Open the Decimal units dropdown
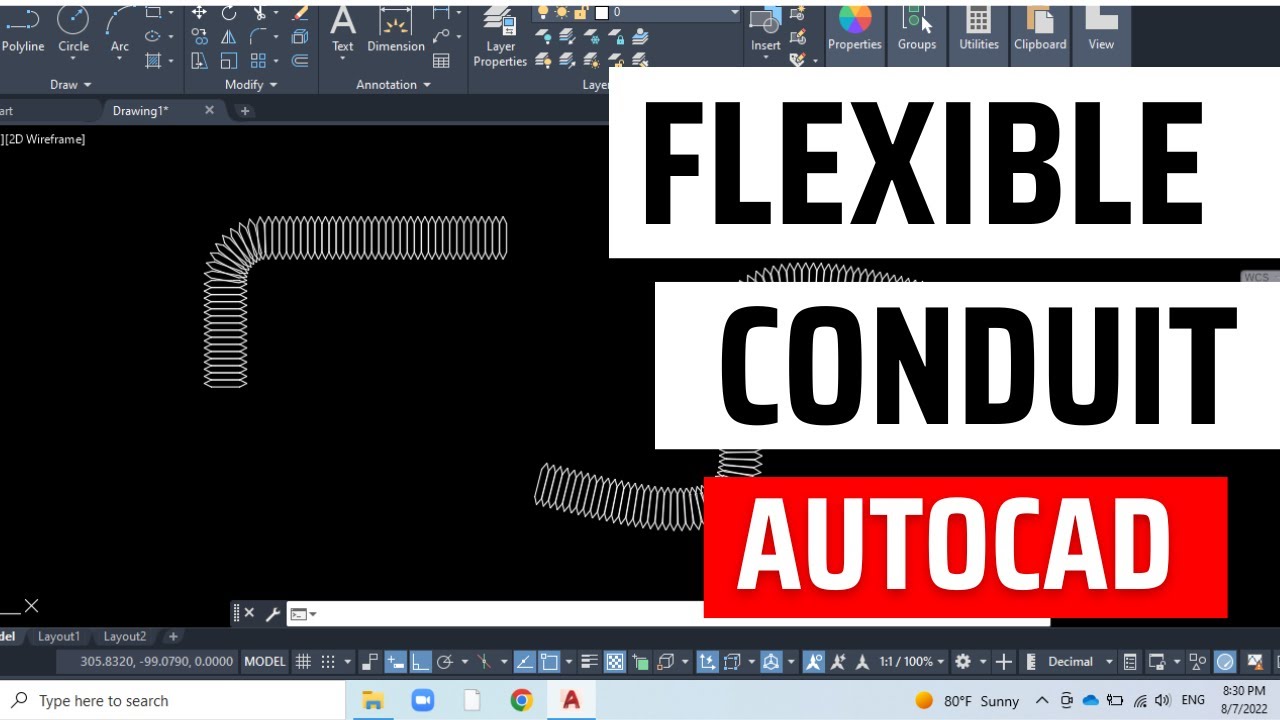The height and width of the screenshot is (720, 1280). (x=1080, y=662)
